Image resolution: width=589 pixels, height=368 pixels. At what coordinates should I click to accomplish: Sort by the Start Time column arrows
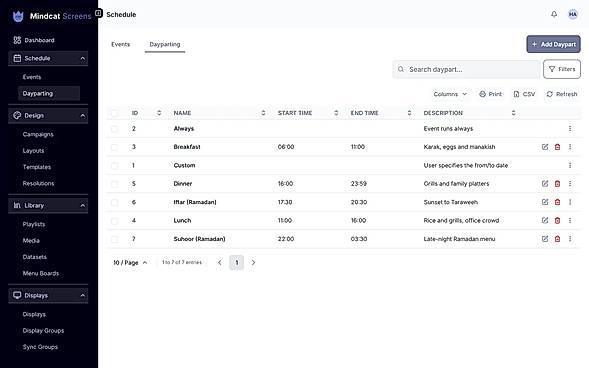coord(336,113)
